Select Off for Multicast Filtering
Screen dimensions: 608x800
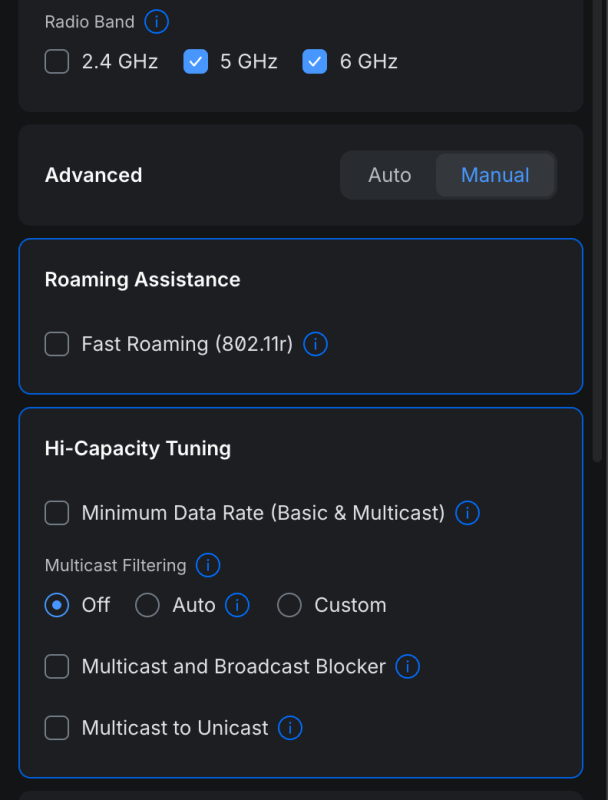[x=57, y=605]
